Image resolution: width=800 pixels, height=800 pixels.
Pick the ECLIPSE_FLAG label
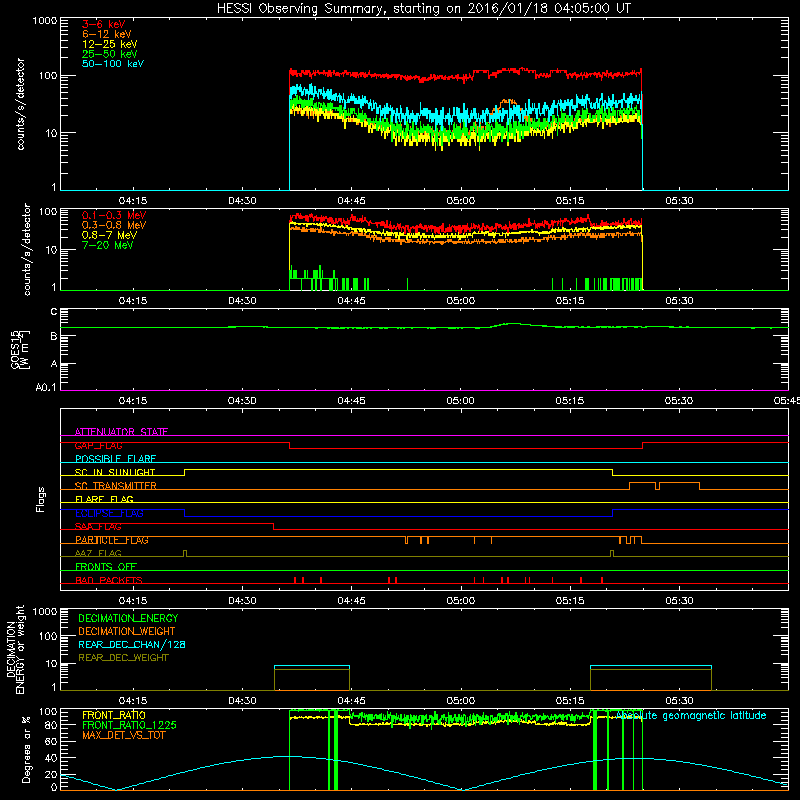point(109,513)
